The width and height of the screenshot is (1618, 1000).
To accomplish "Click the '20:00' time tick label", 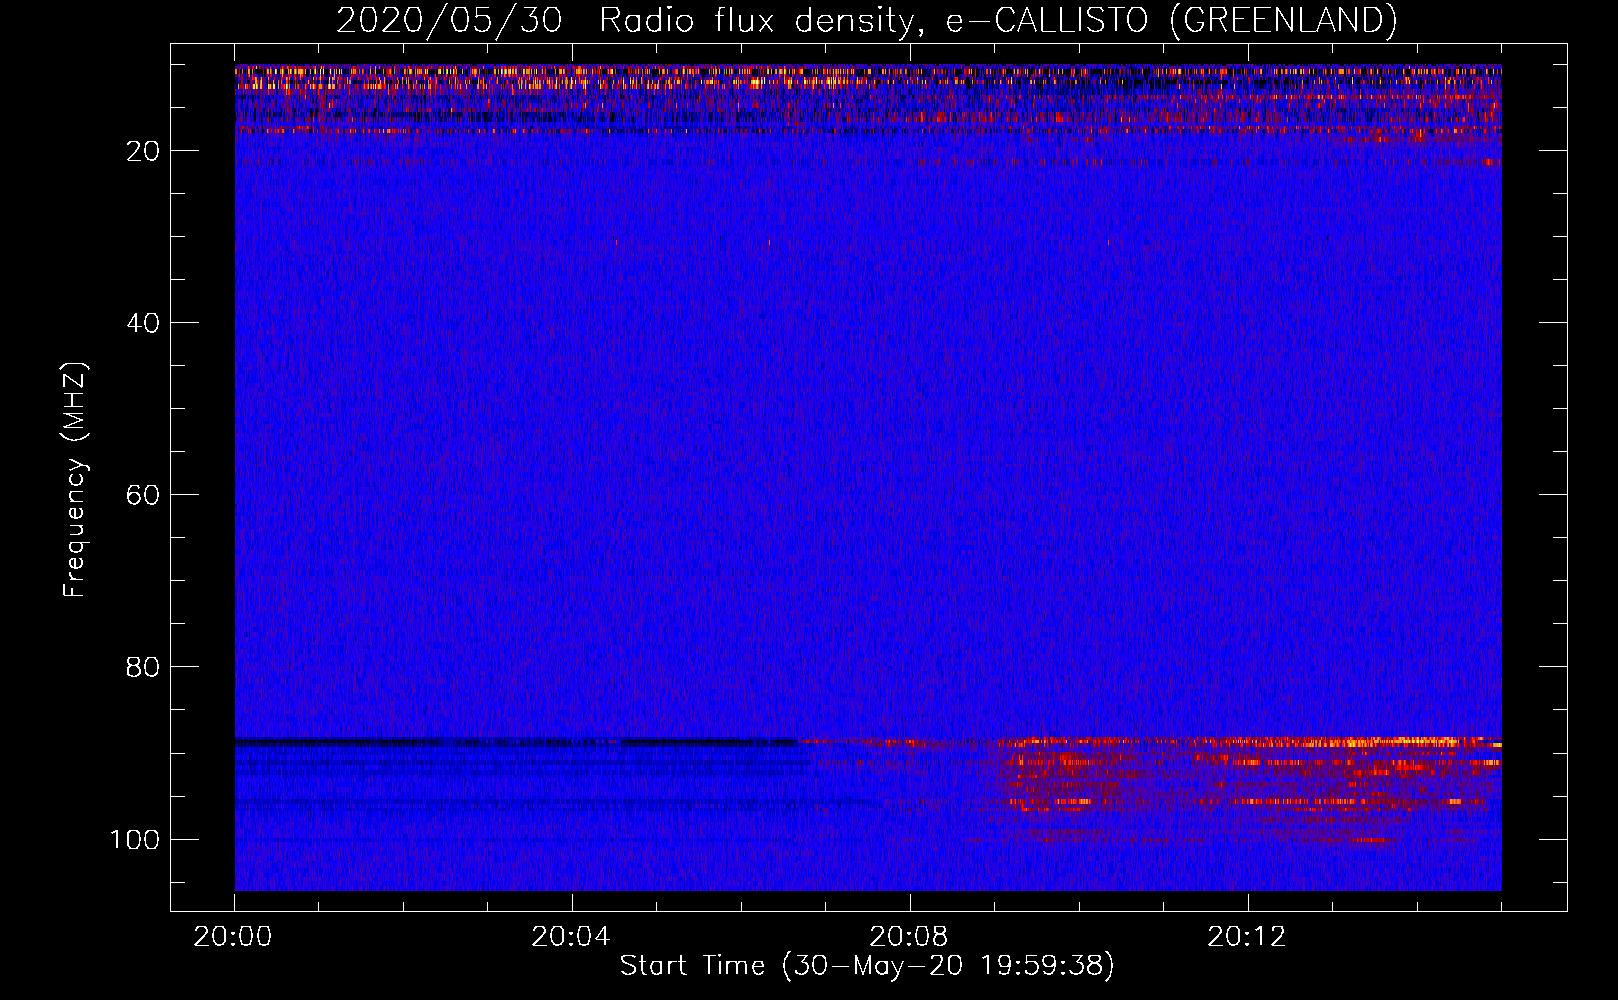I will tap(234, 937).
